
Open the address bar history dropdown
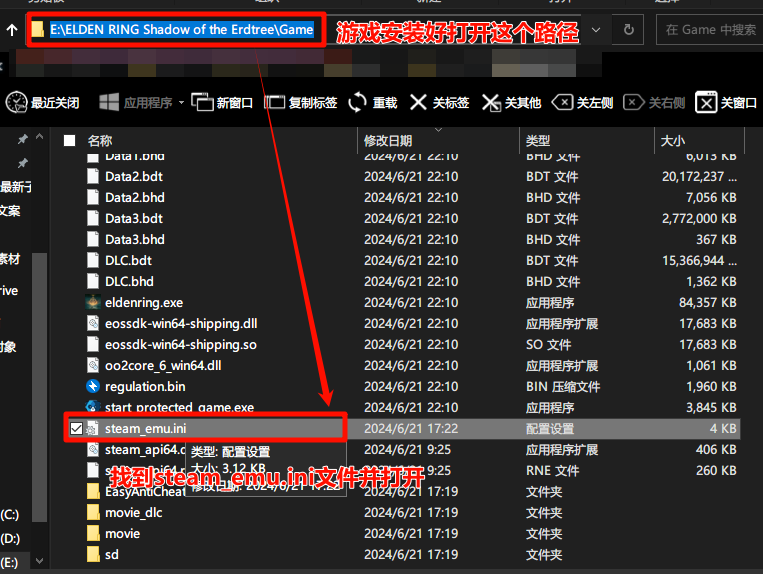596,30
